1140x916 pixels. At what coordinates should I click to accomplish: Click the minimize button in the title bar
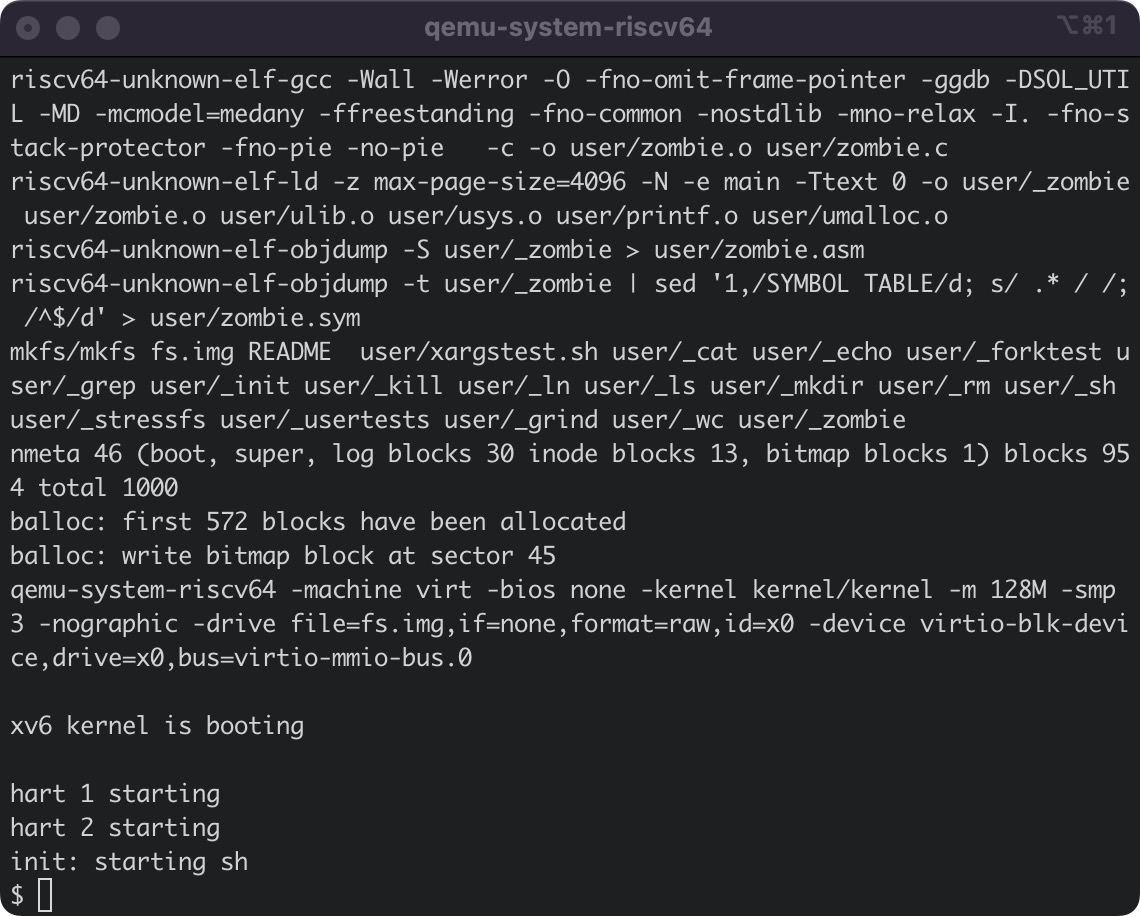pos(68,28)
